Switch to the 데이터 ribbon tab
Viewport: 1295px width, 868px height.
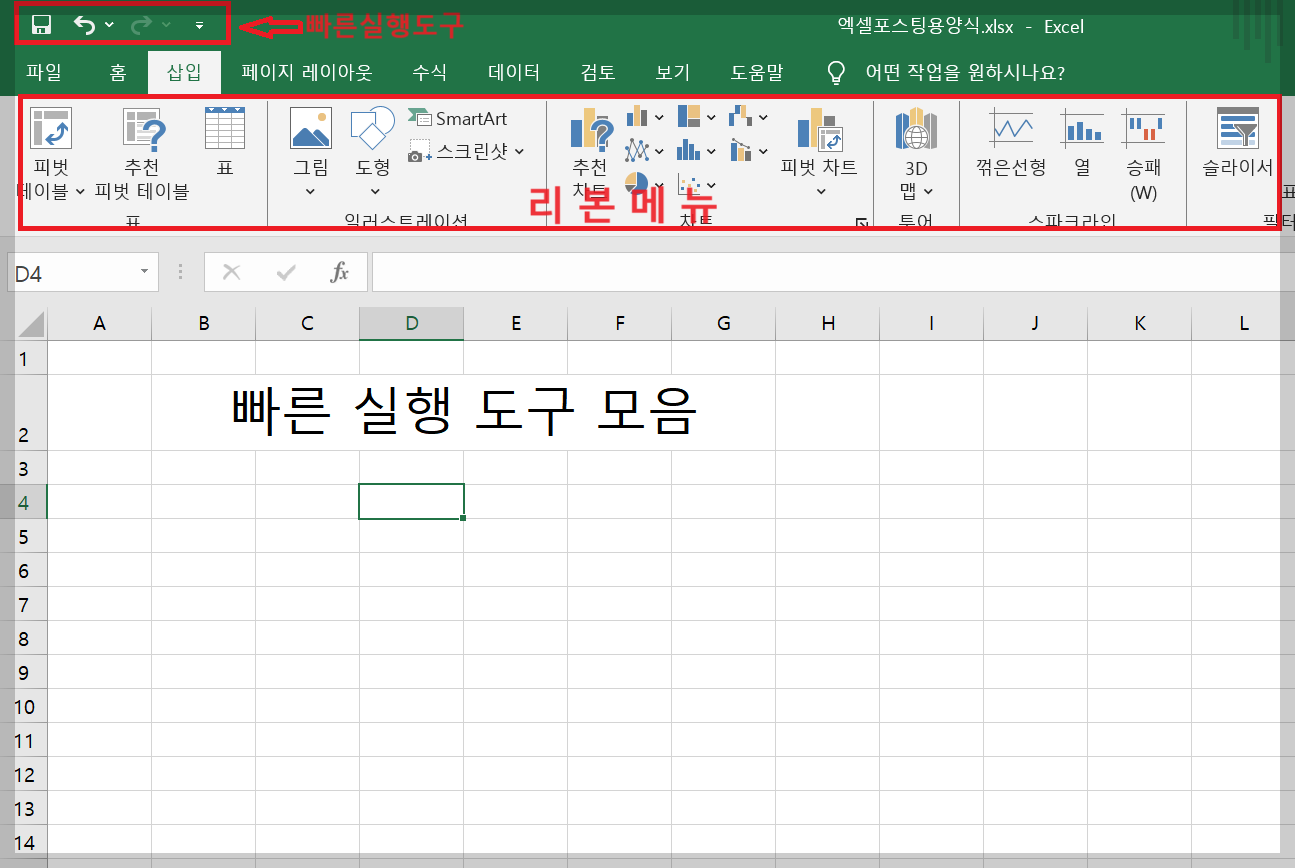click(x=511, y=71)
